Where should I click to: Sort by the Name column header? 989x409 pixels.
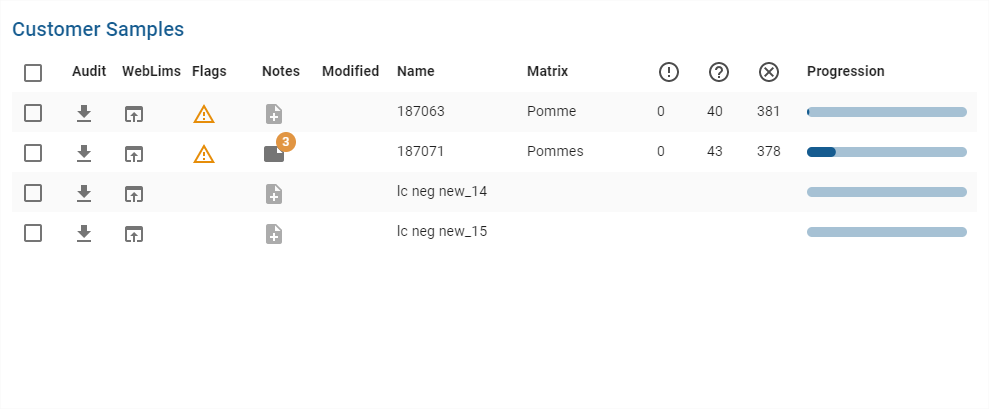415,71
